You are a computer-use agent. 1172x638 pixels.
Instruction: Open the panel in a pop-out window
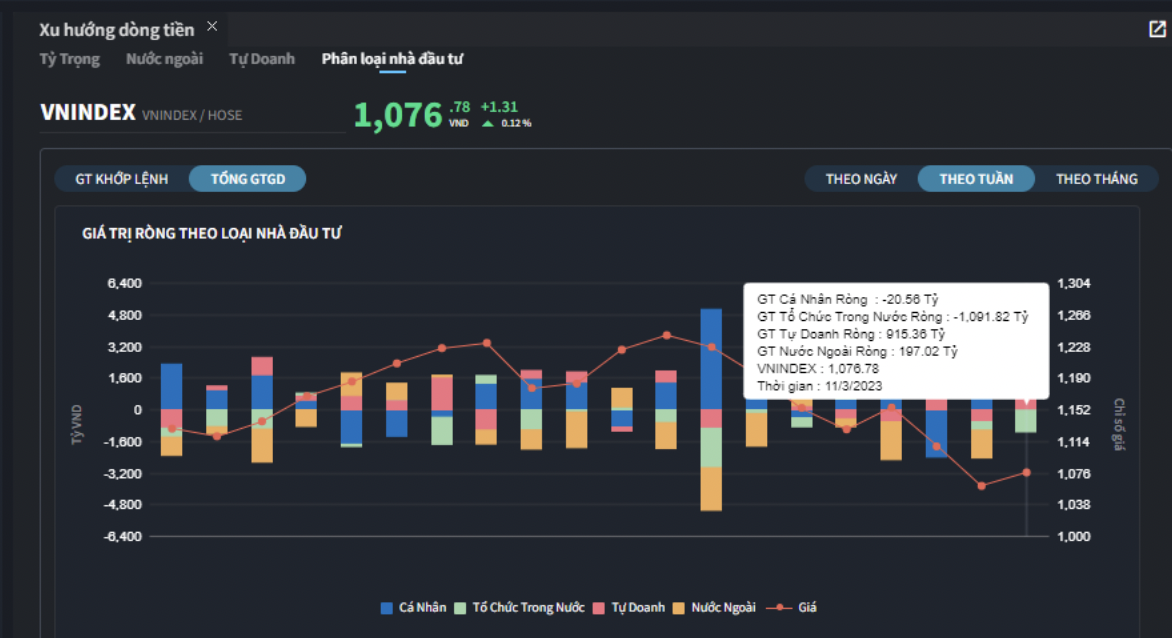click(1157, 29)
